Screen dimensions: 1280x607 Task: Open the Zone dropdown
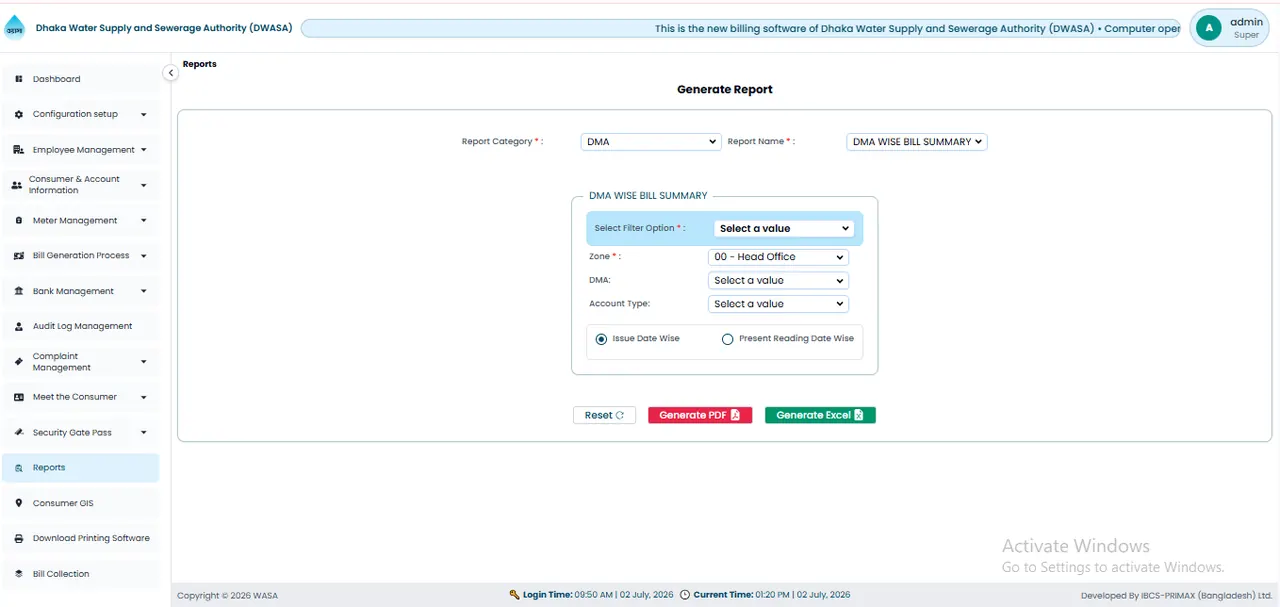[778, 257]
